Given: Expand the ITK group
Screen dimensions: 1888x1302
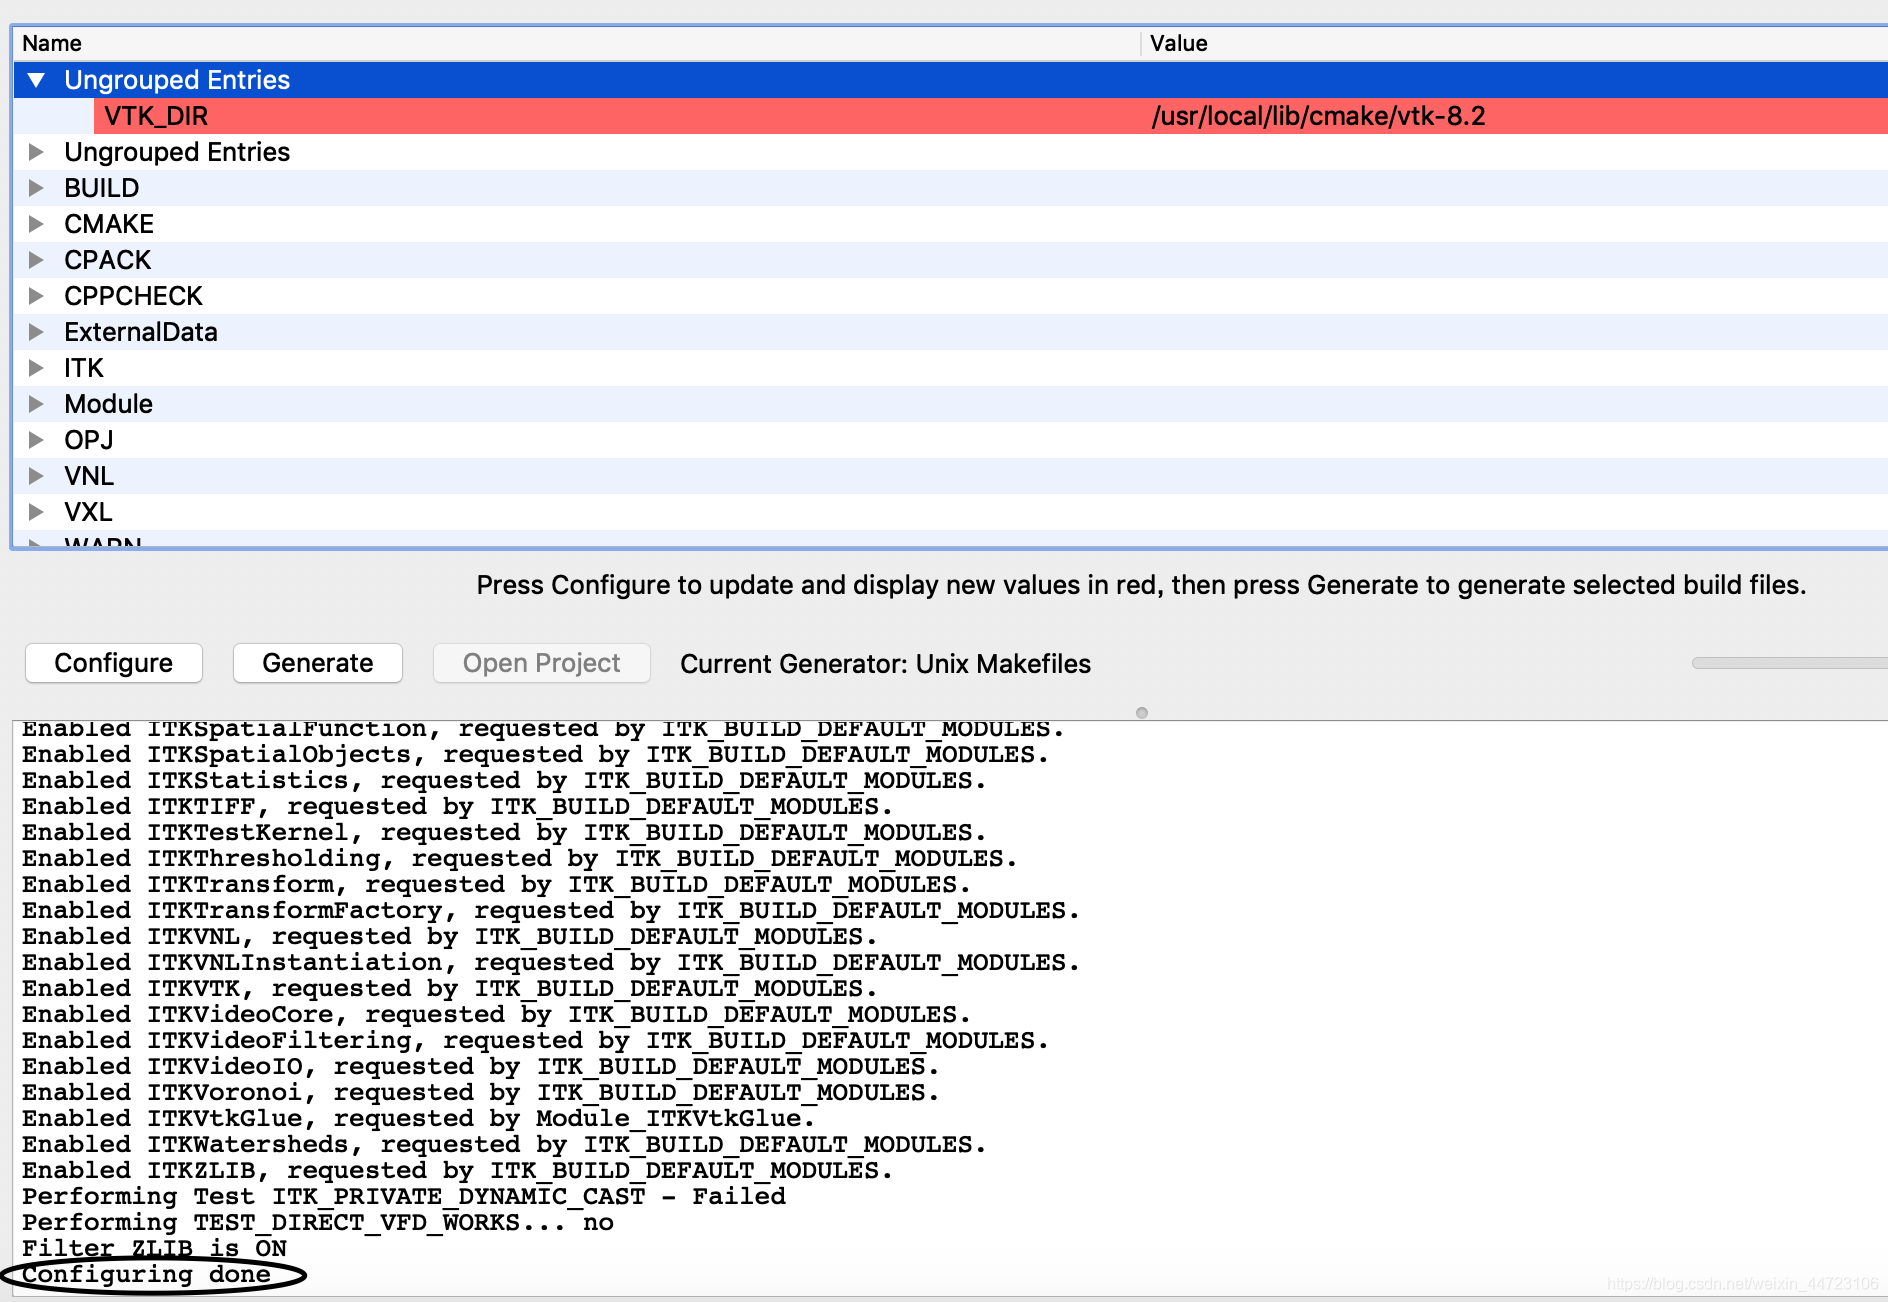Looking at the screenshot, I should click(x=37, y=368).
